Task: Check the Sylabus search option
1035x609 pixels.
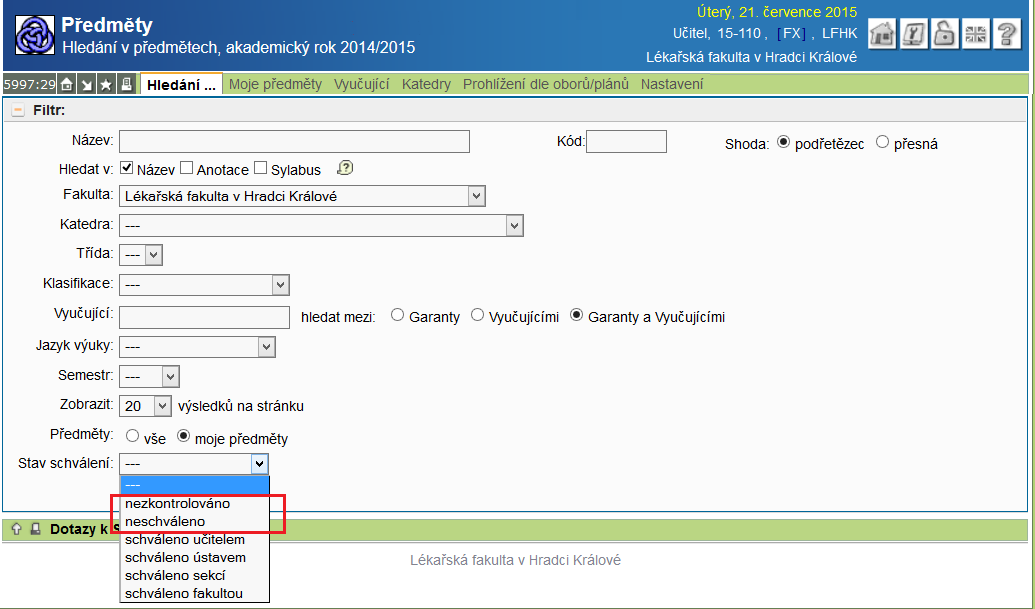Action: click(x=261, y=169)
